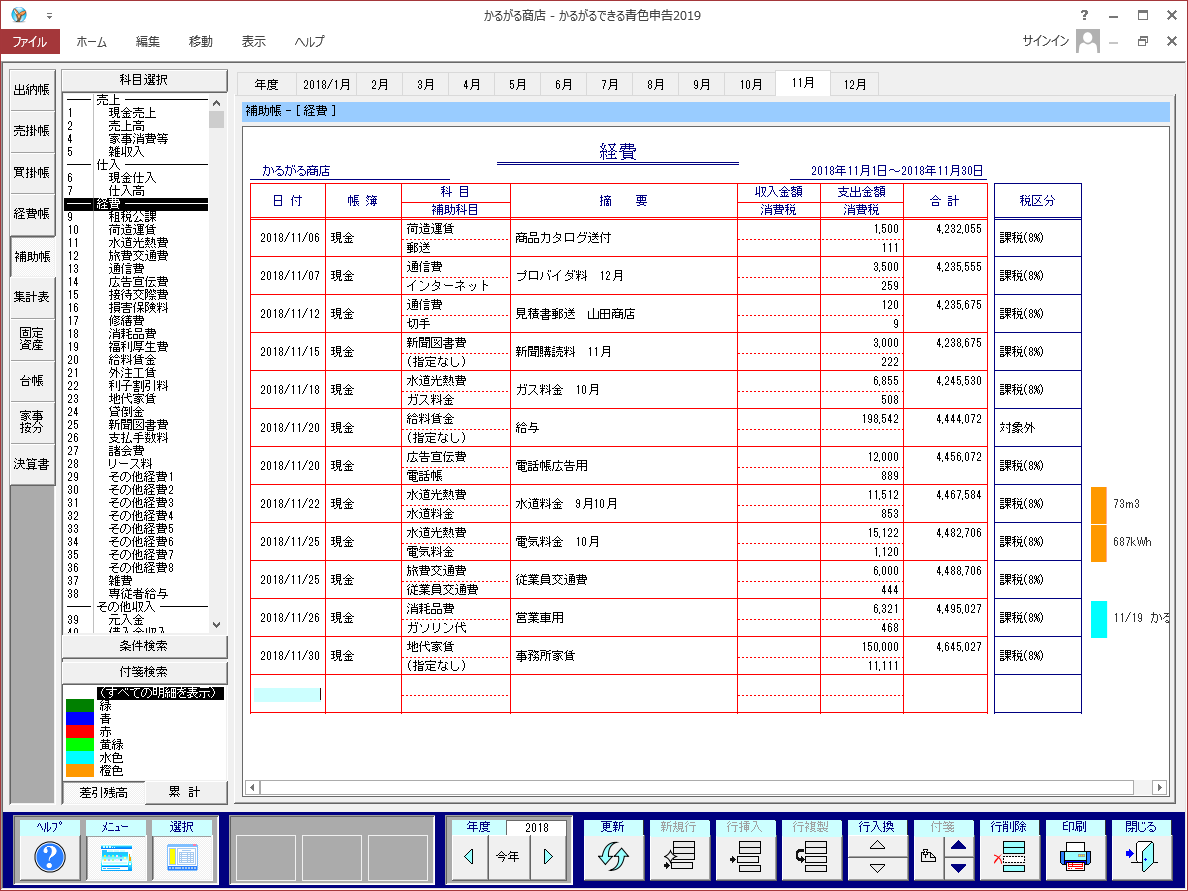Select 現金売上 in the account list
1188x891 pixels.
133,113
